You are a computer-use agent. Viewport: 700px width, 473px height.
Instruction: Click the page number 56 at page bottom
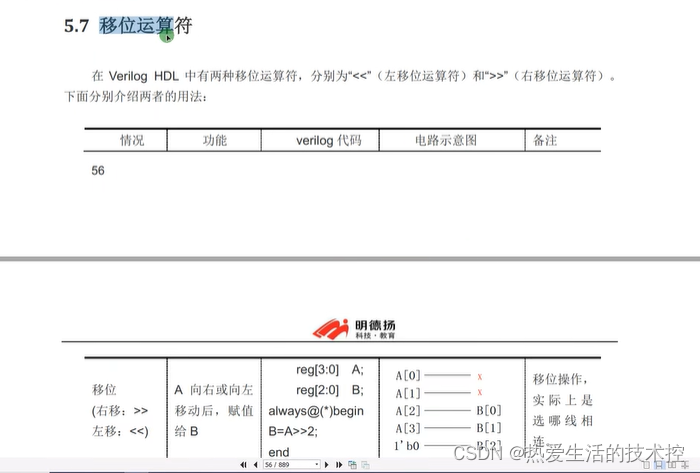click(x=98, y=171)
